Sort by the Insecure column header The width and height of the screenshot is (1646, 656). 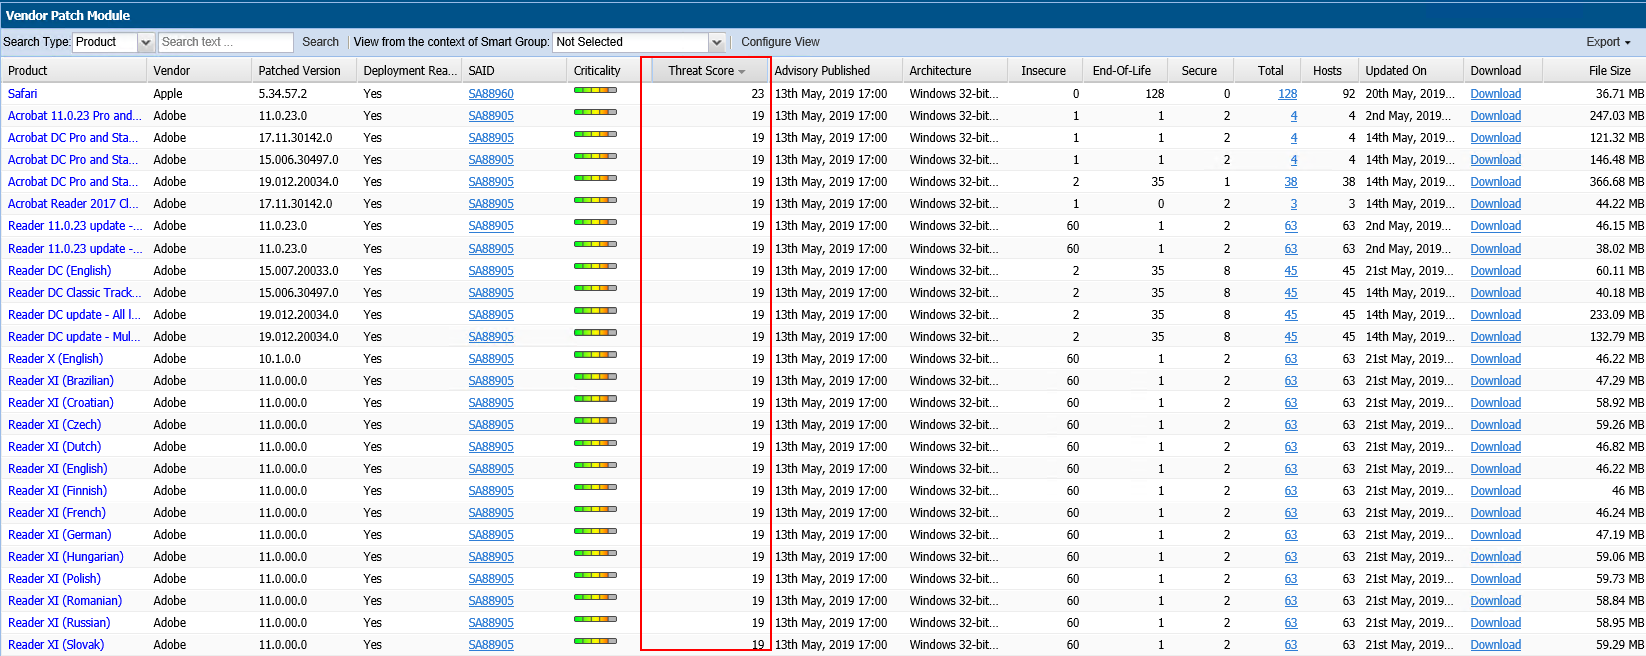click(1043, 71)
